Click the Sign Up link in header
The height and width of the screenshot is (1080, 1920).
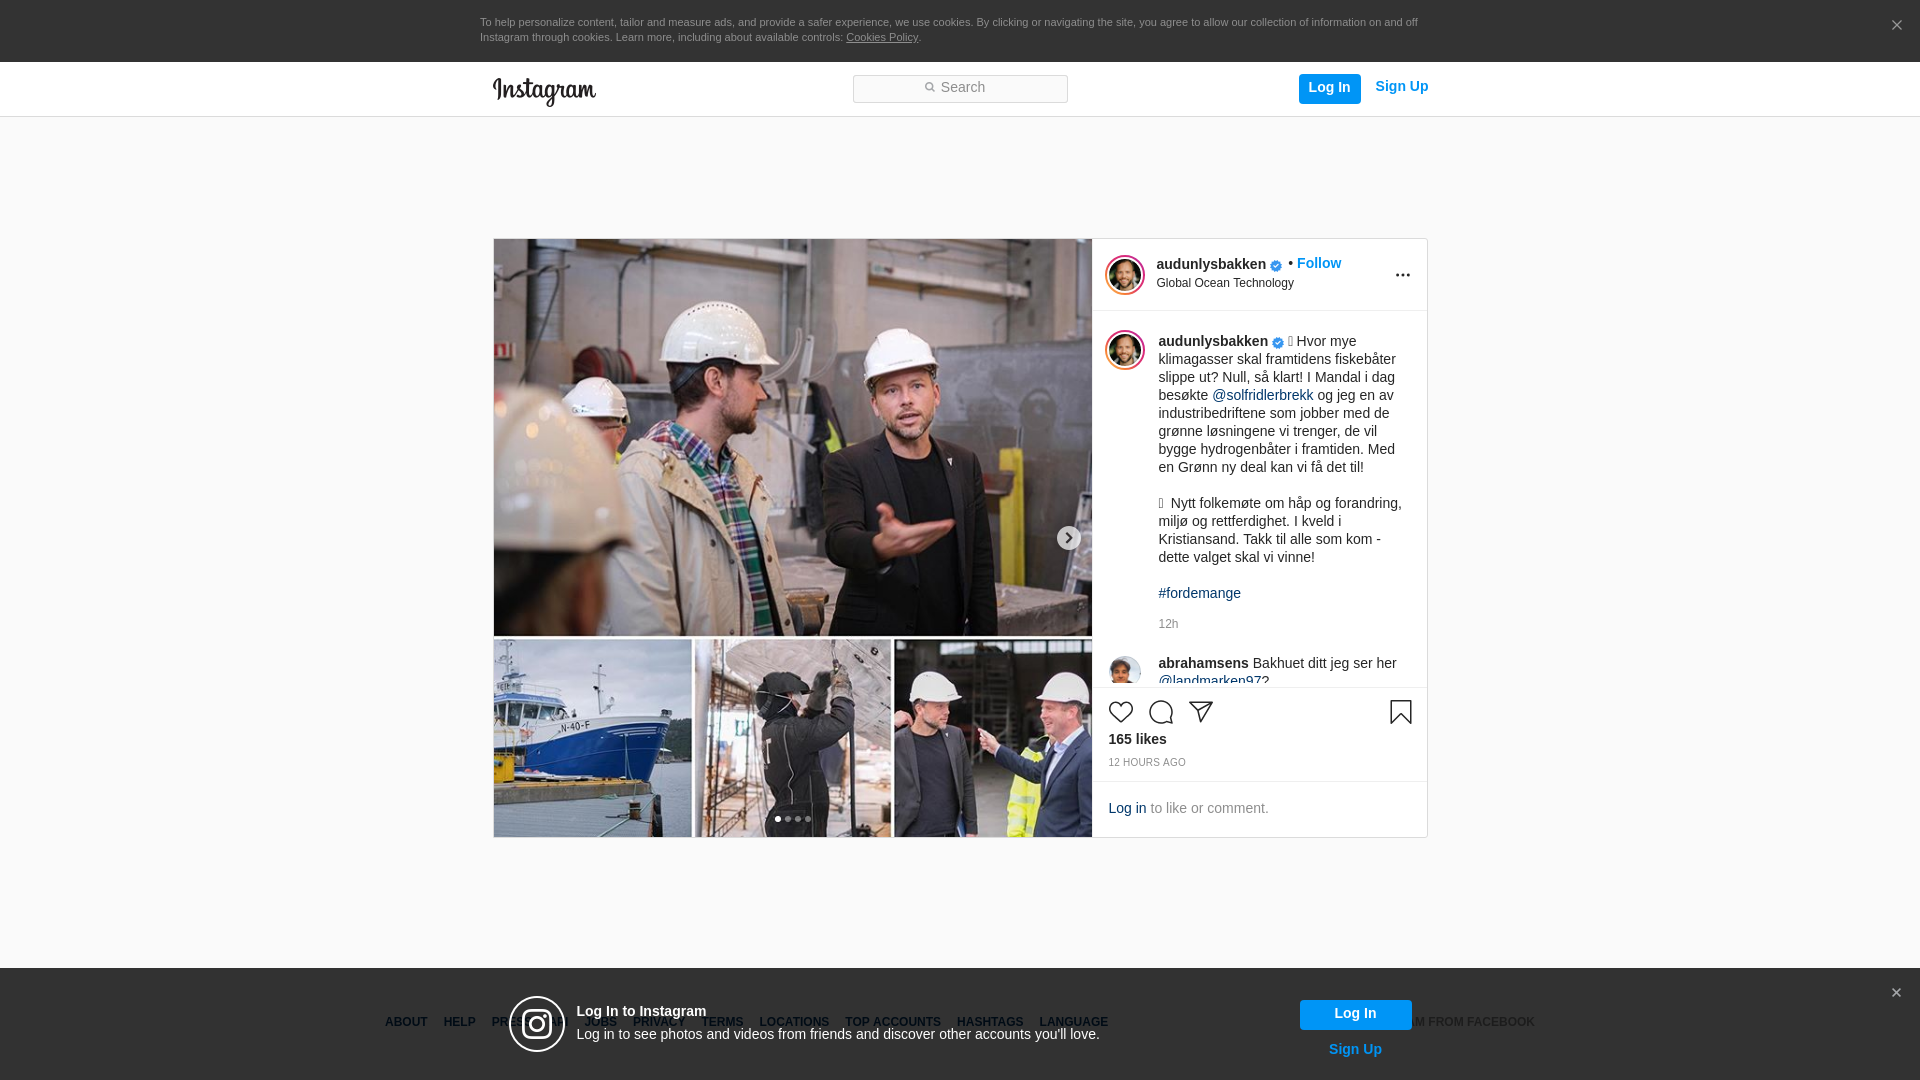pos(1401,87)
